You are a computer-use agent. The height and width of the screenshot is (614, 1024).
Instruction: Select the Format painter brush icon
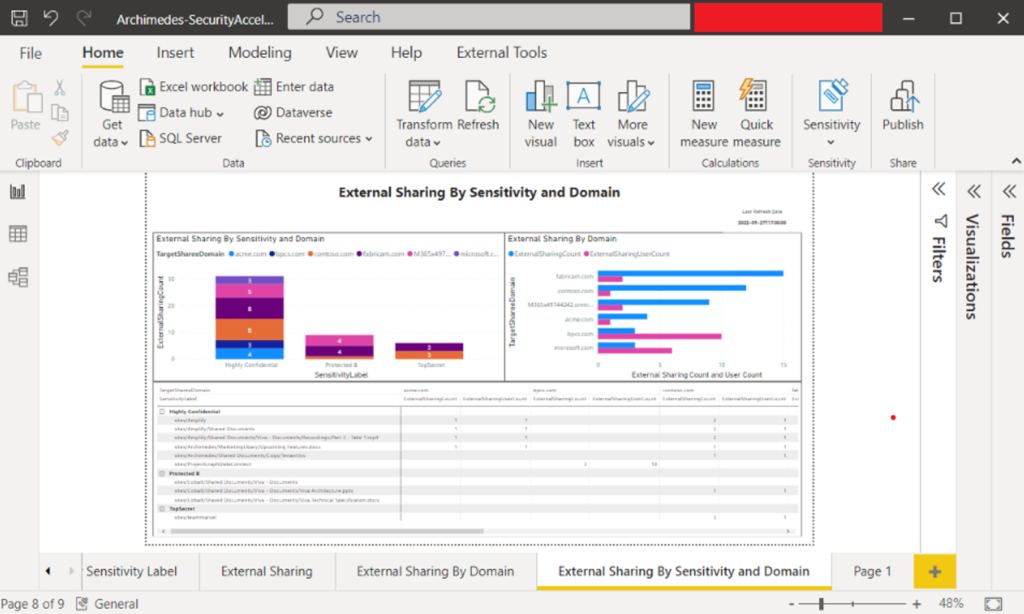60,137
